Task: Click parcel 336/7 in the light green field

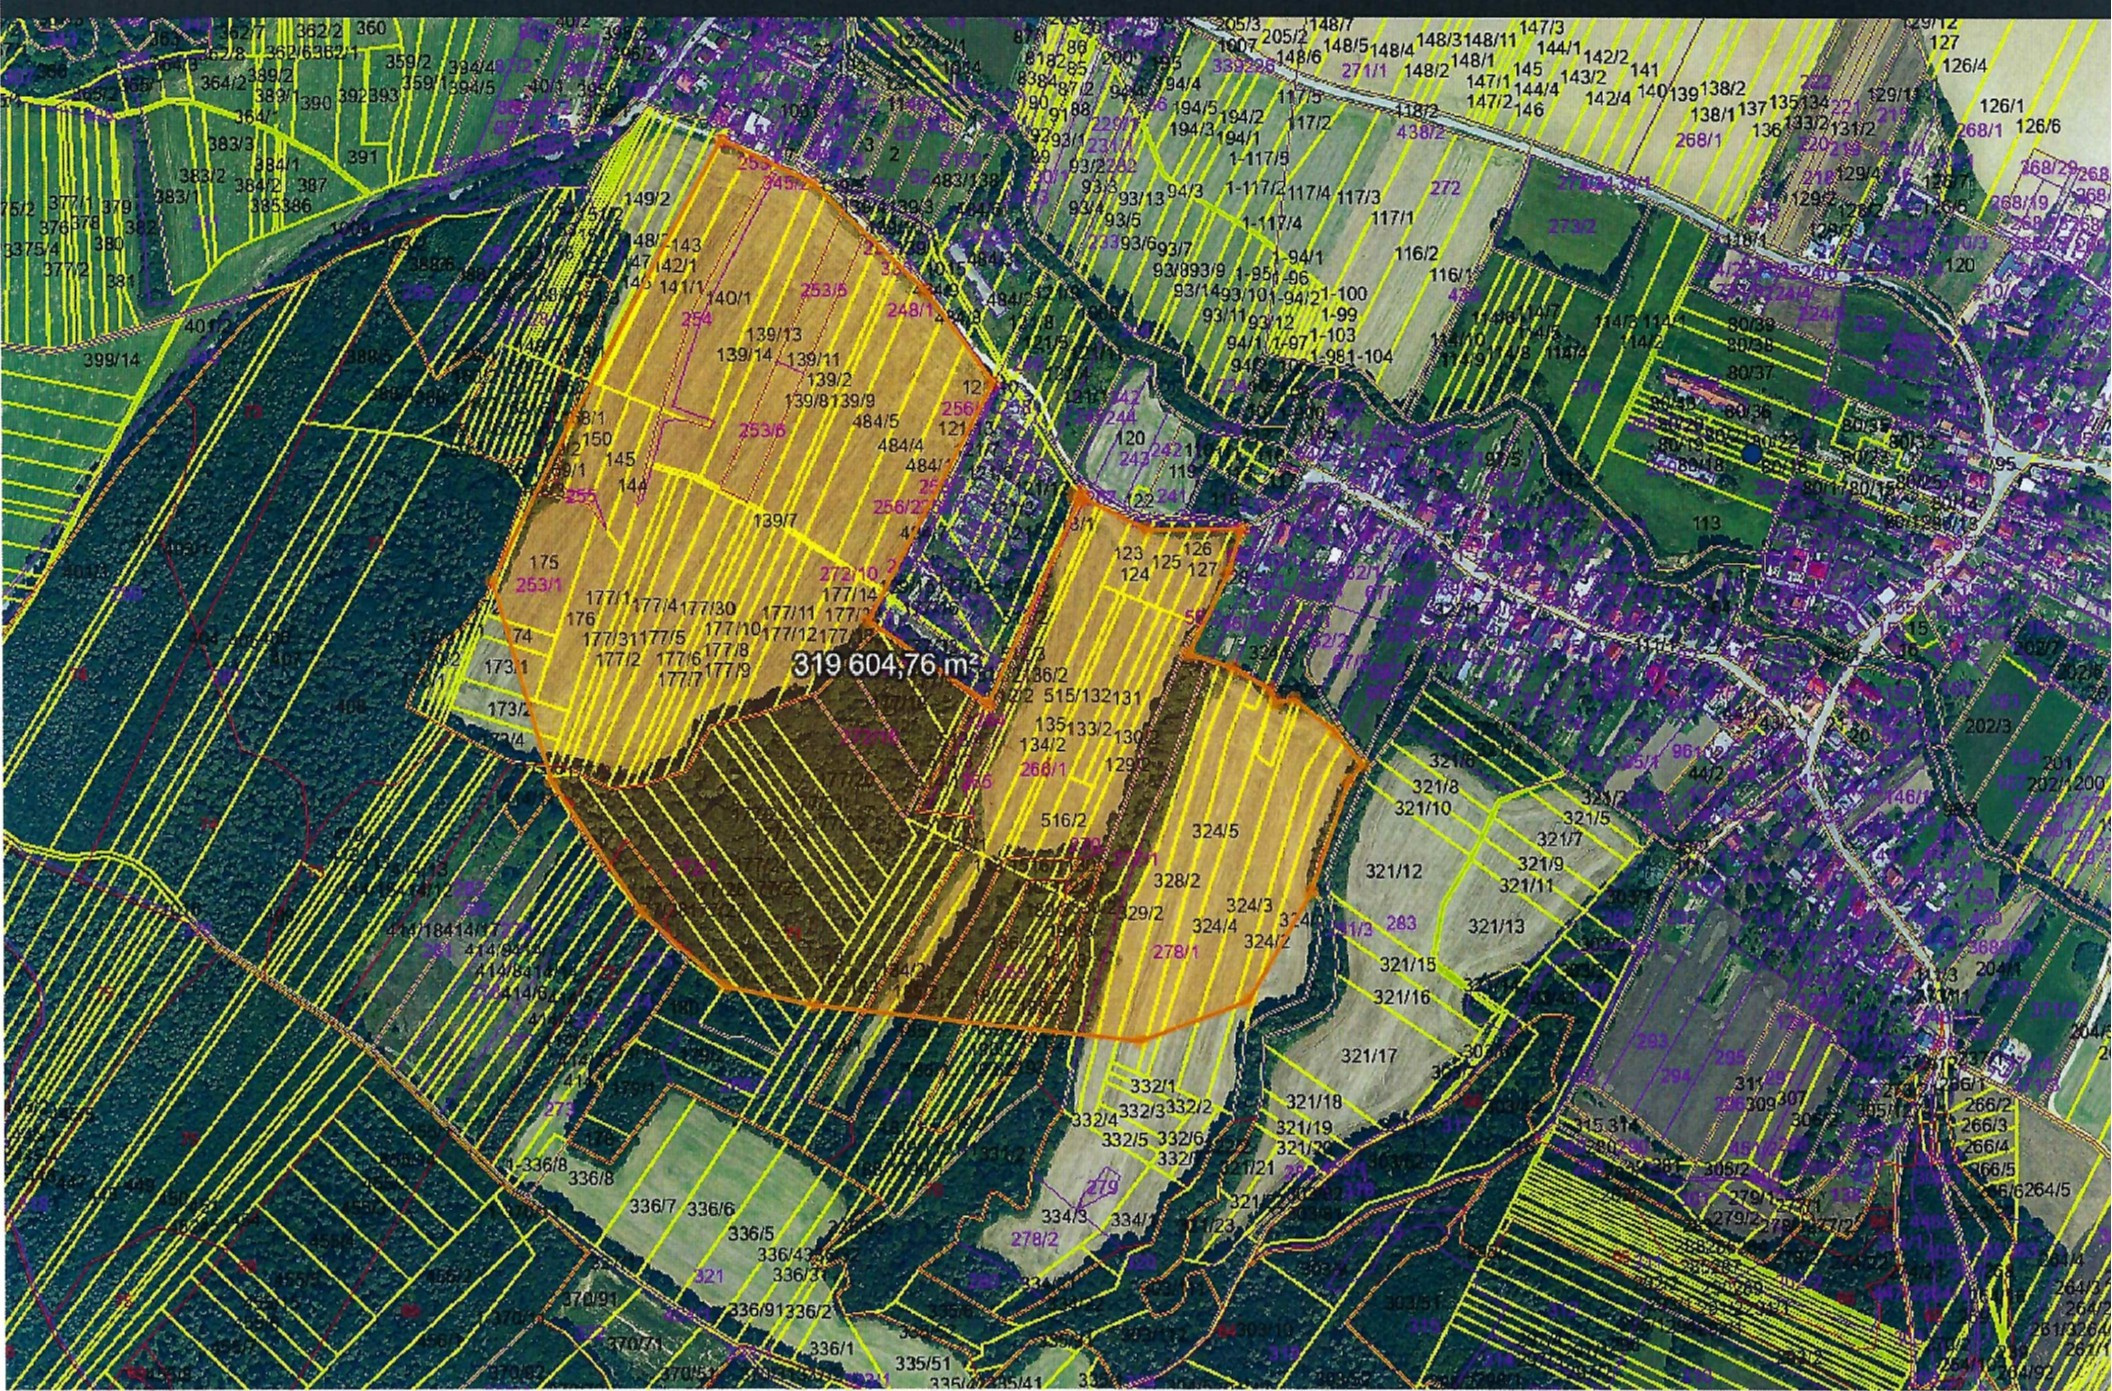Action: 653,1207
